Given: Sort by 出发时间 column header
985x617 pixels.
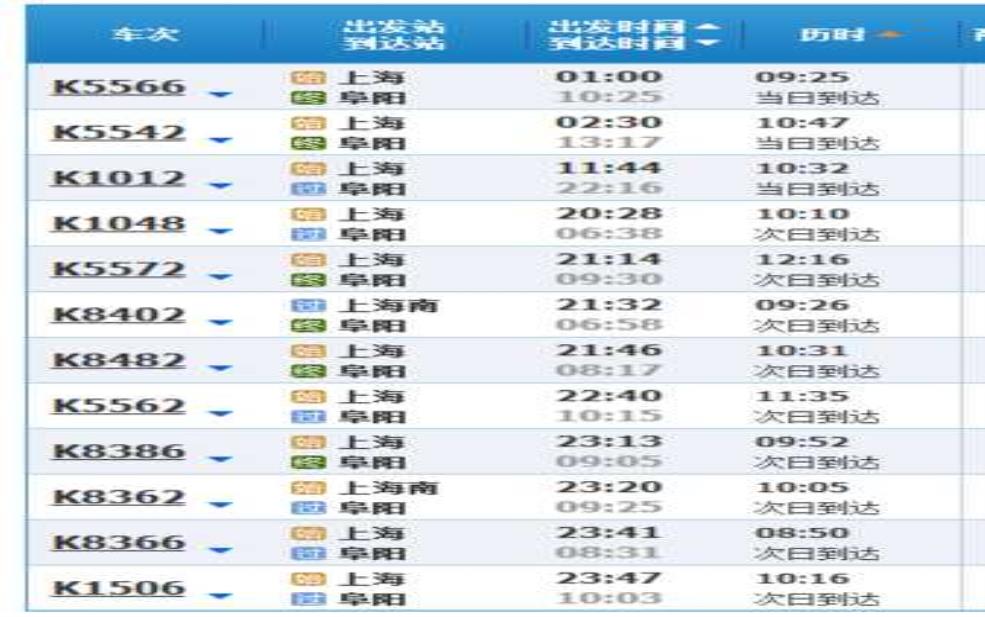Looking at the screenshot, I should click(x=632, y=27).
